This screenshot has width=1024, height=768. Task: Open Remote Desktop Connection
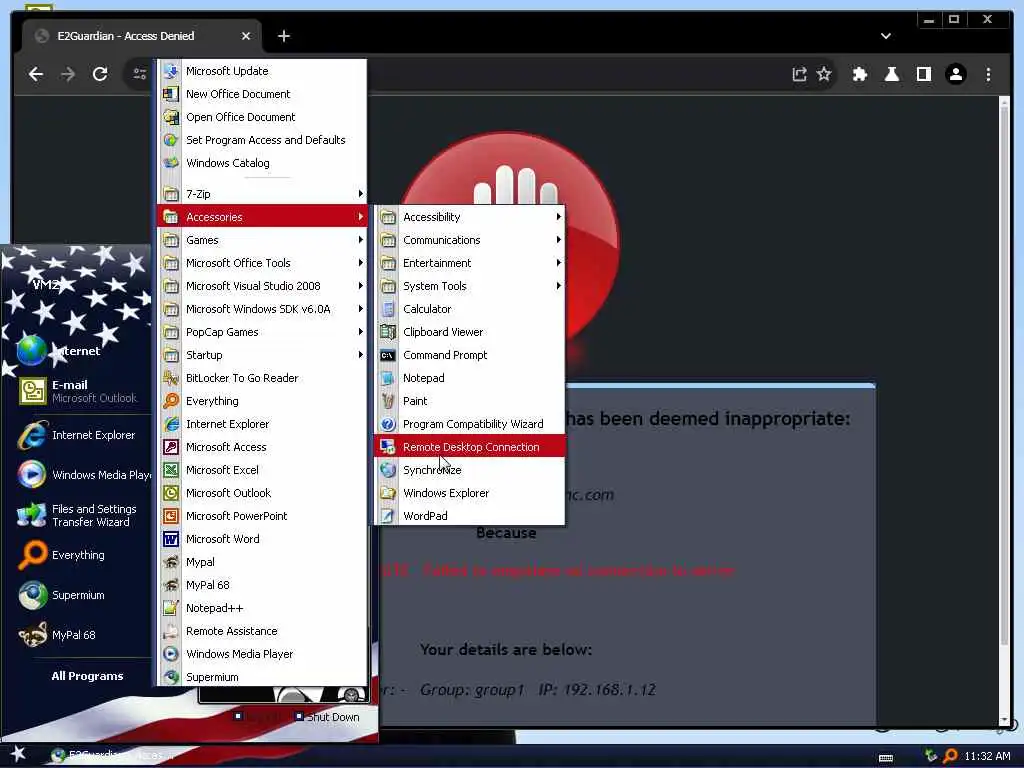pyautogui.click(x=470, y=447)
